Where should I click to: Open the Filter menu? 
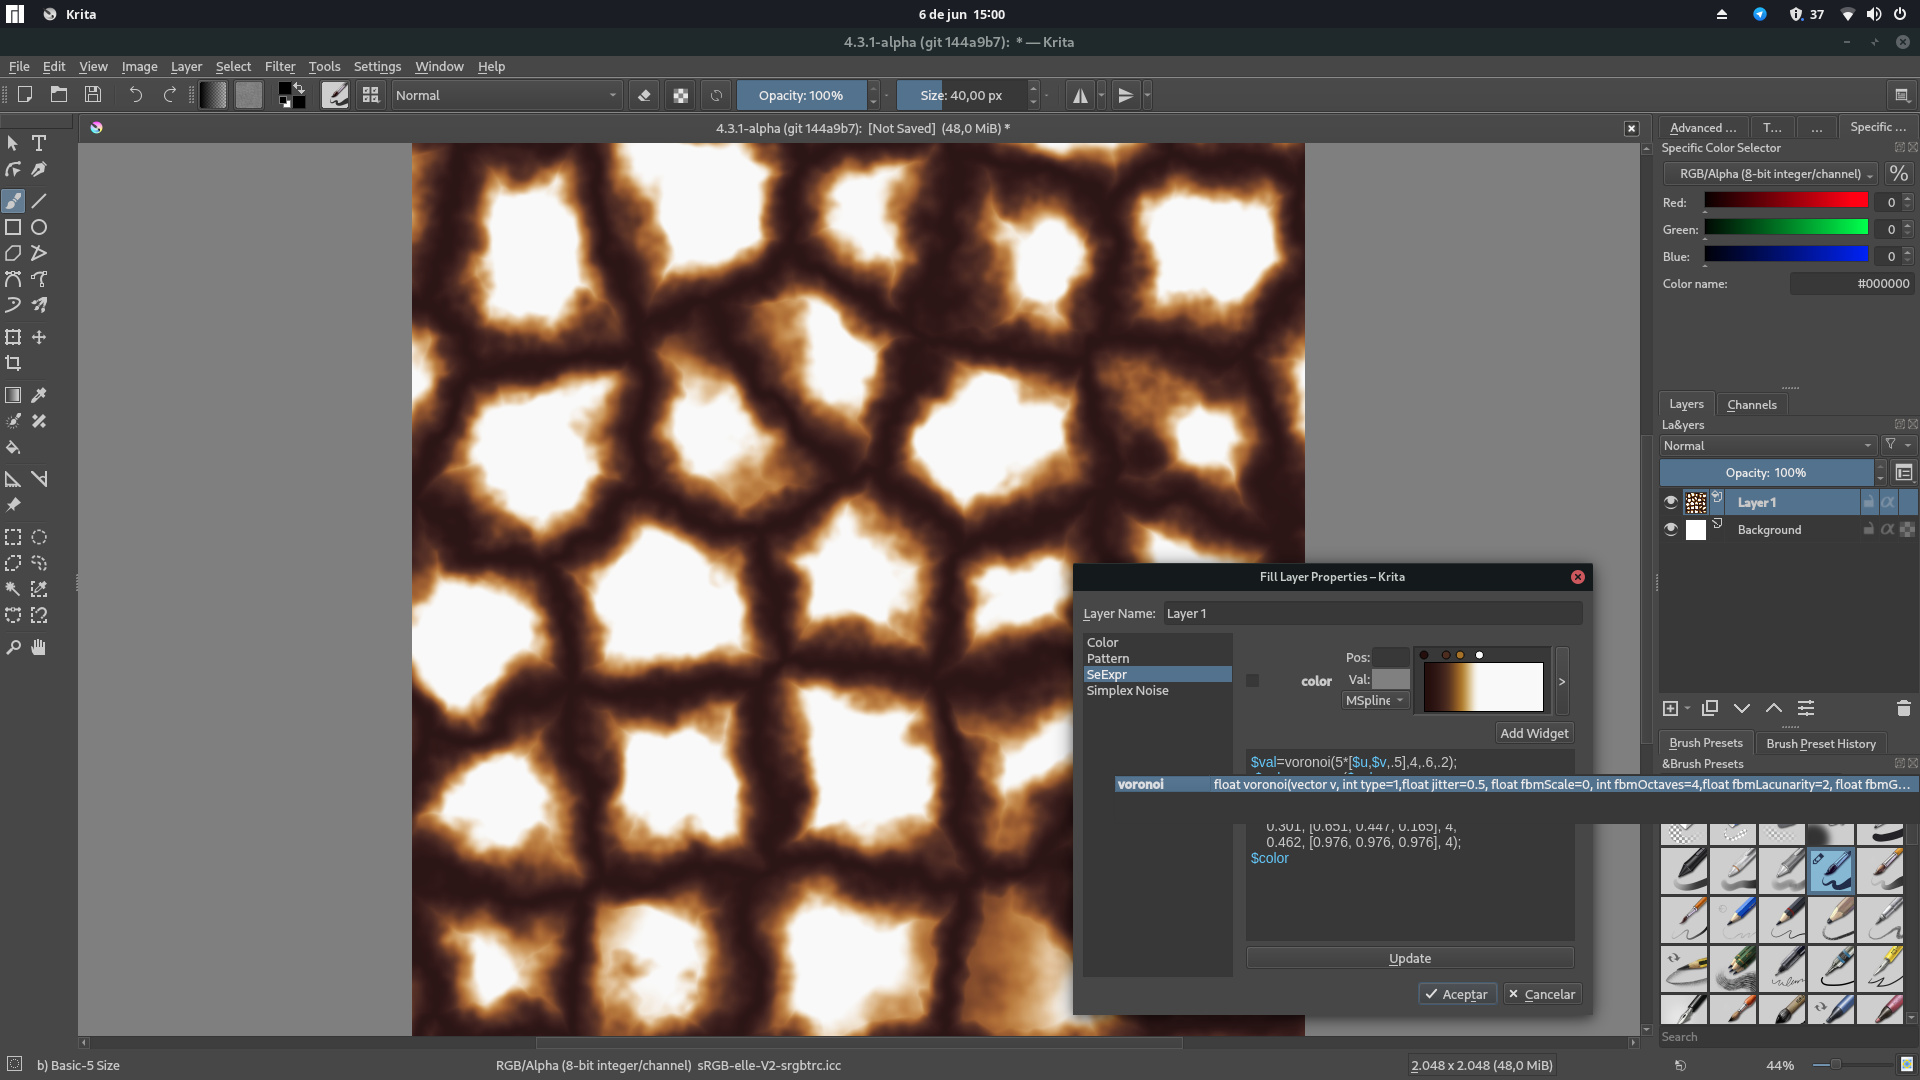coord(279,66)
